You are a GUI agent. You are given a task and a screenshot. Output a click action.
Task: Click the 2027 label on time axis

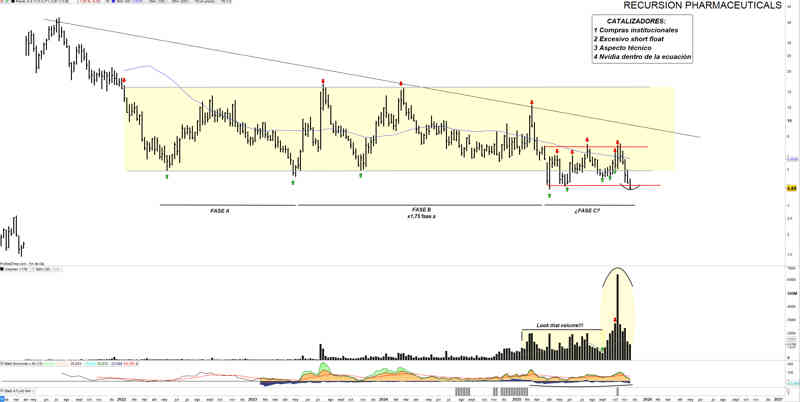click(778, 398)
